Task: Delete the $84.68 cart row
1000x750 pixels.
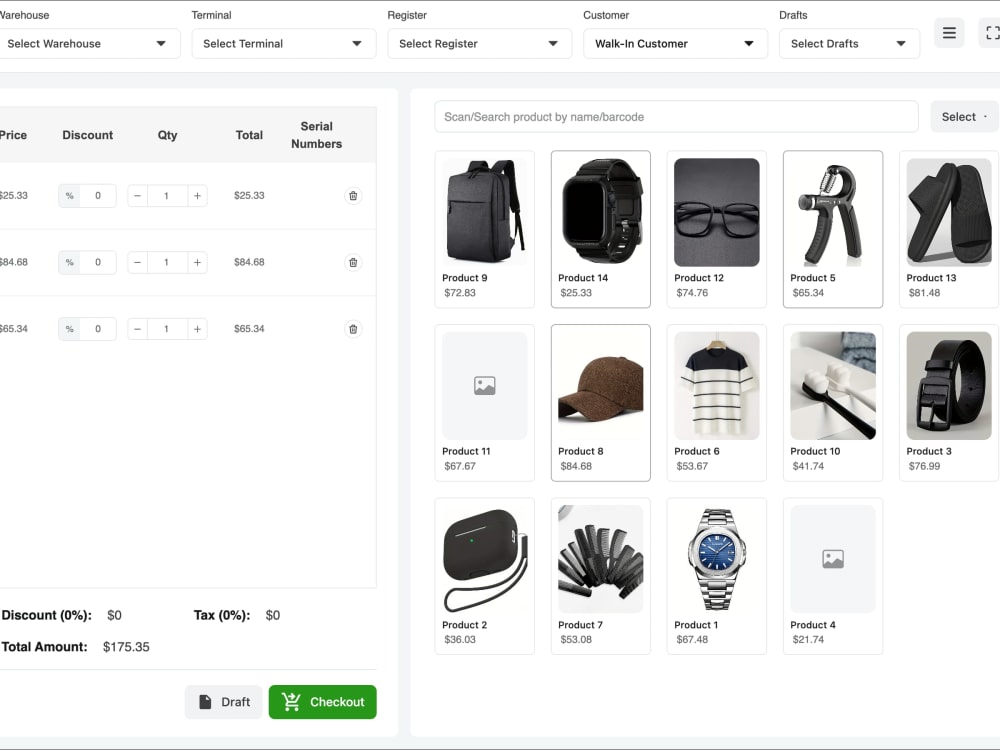Action: click(x=353, y=262)
